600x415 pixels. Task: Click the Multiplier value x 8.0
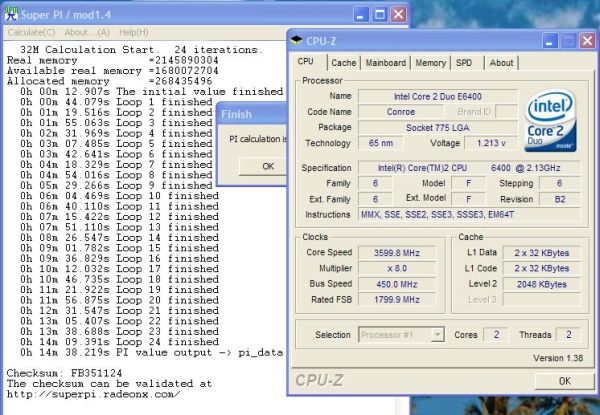point(397,268)
